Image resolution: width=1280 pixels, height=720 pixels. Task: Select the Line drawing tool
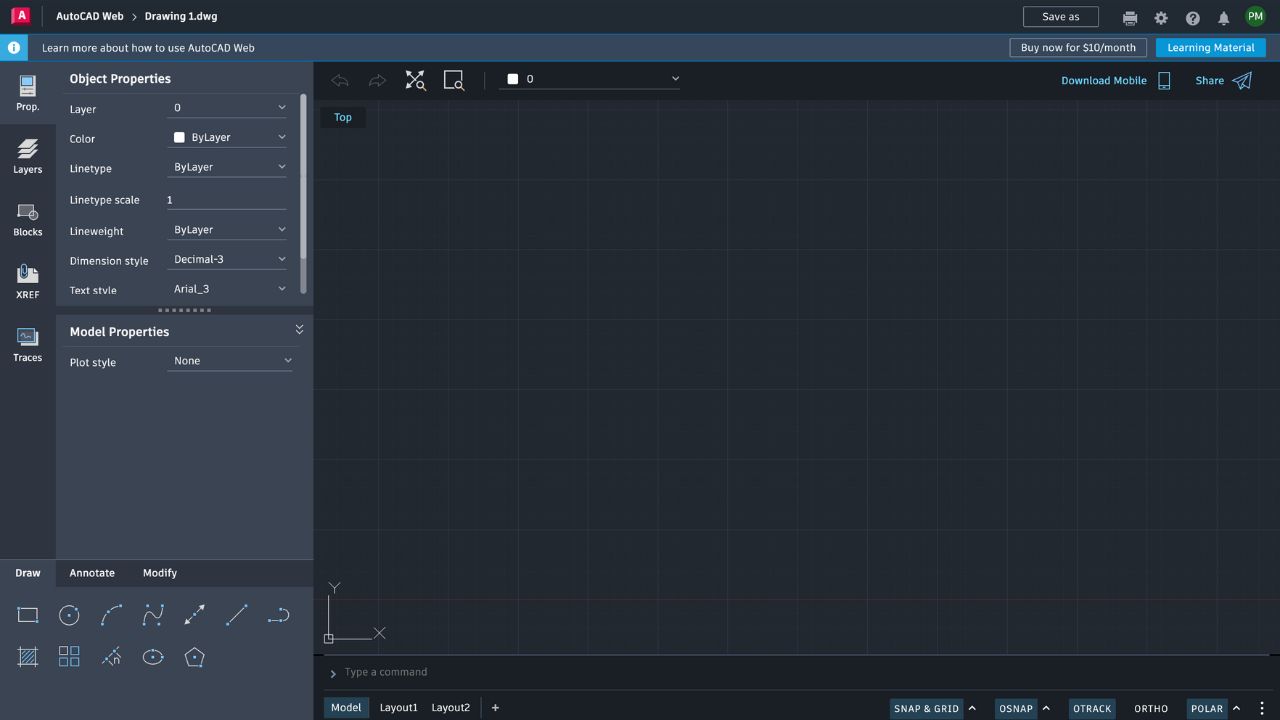(237, 614)
